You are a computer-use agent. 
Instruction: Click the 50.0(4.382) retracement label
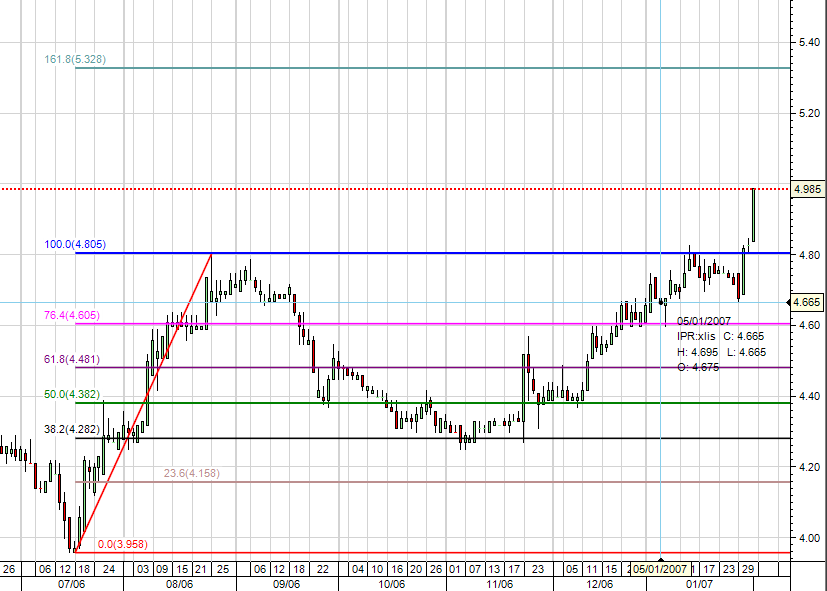(72, 394)
